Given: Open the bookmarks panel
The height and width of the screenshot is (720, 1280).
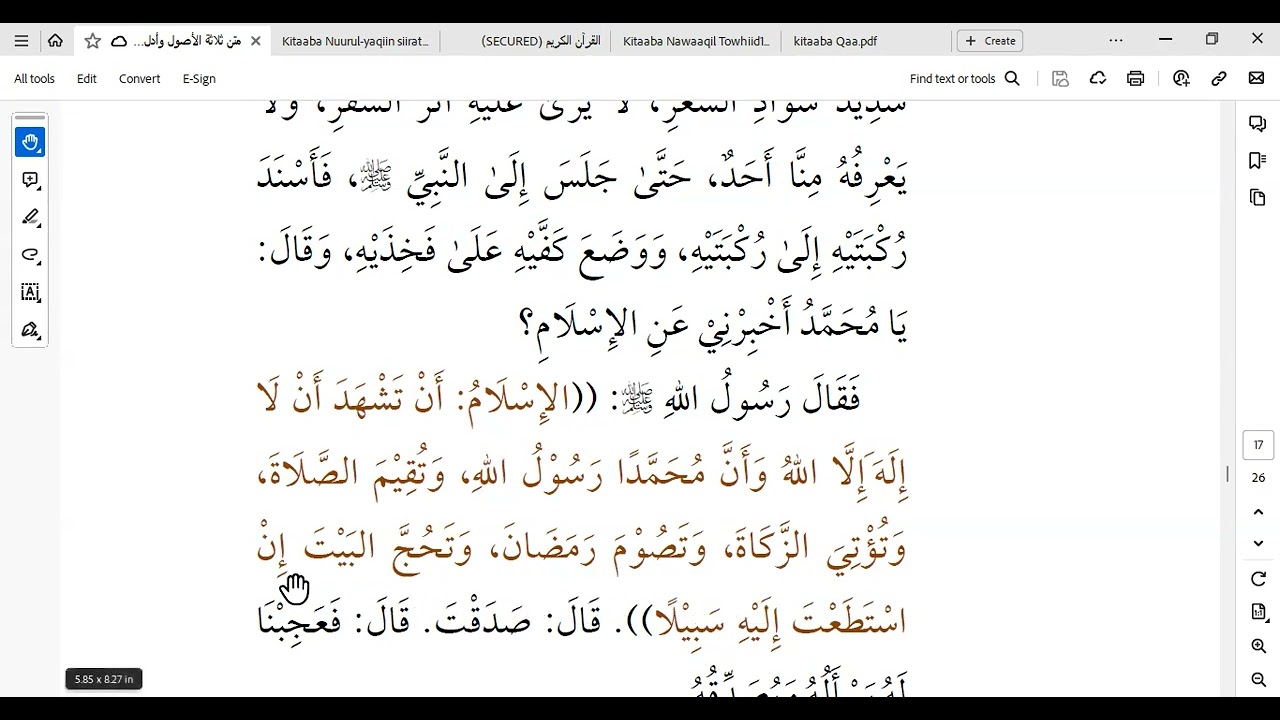Looking at the screenshot, I should pyautogui.click(x=1258, y=161).
